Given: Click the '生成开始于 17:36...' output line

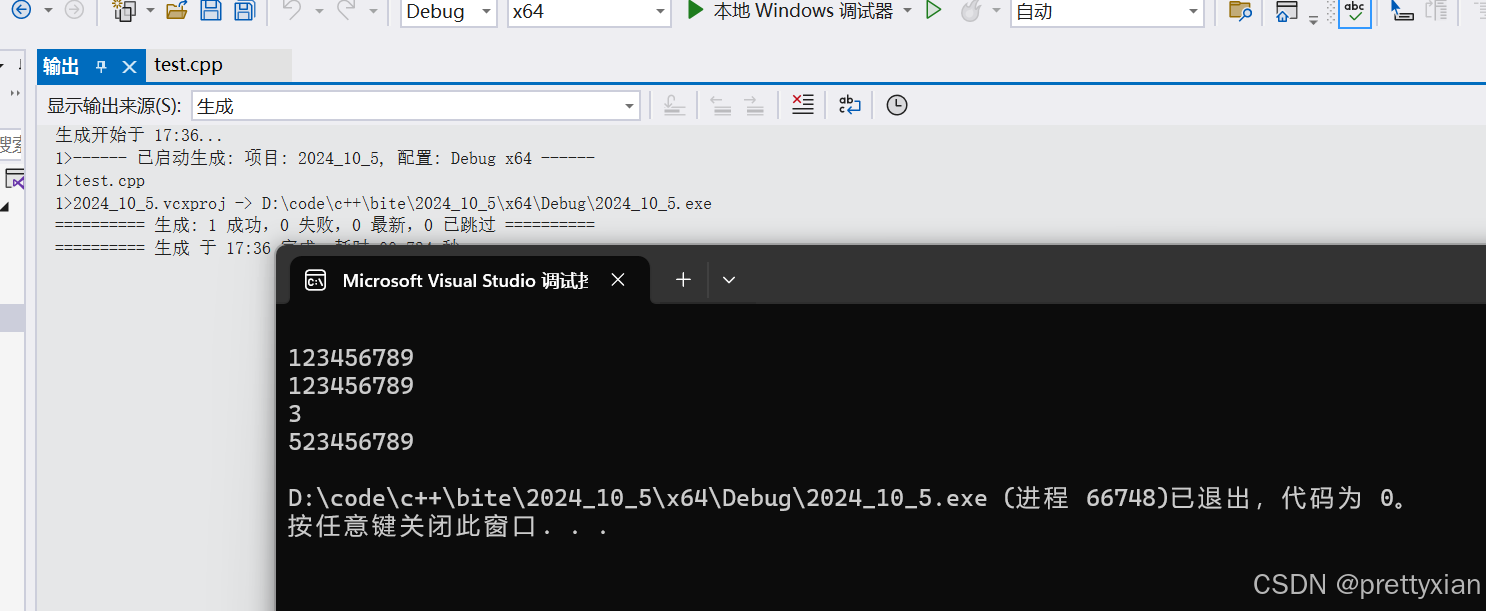Looking at the screenshot, I should coord(139,135).
